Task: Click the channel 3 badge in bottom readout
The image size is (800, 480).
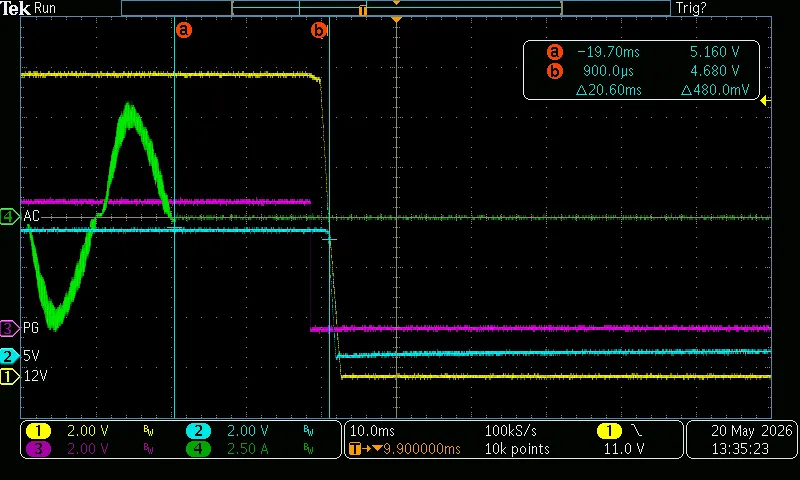Action: click(x=38, y=449)
